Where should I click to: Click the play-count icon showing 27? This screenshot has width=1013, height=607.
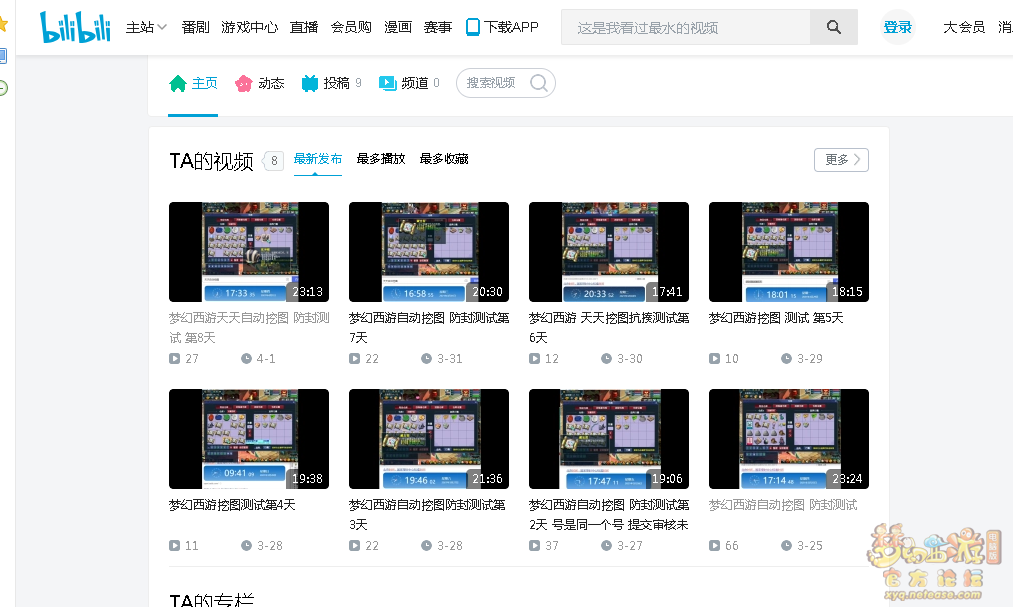pos(174,358)
